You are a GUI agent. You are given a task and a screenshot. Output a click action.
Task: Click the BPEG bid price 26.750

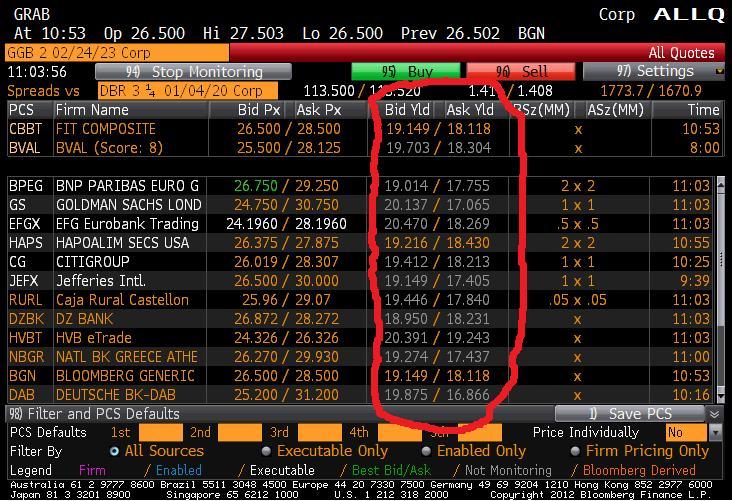[x=255, y=186]
